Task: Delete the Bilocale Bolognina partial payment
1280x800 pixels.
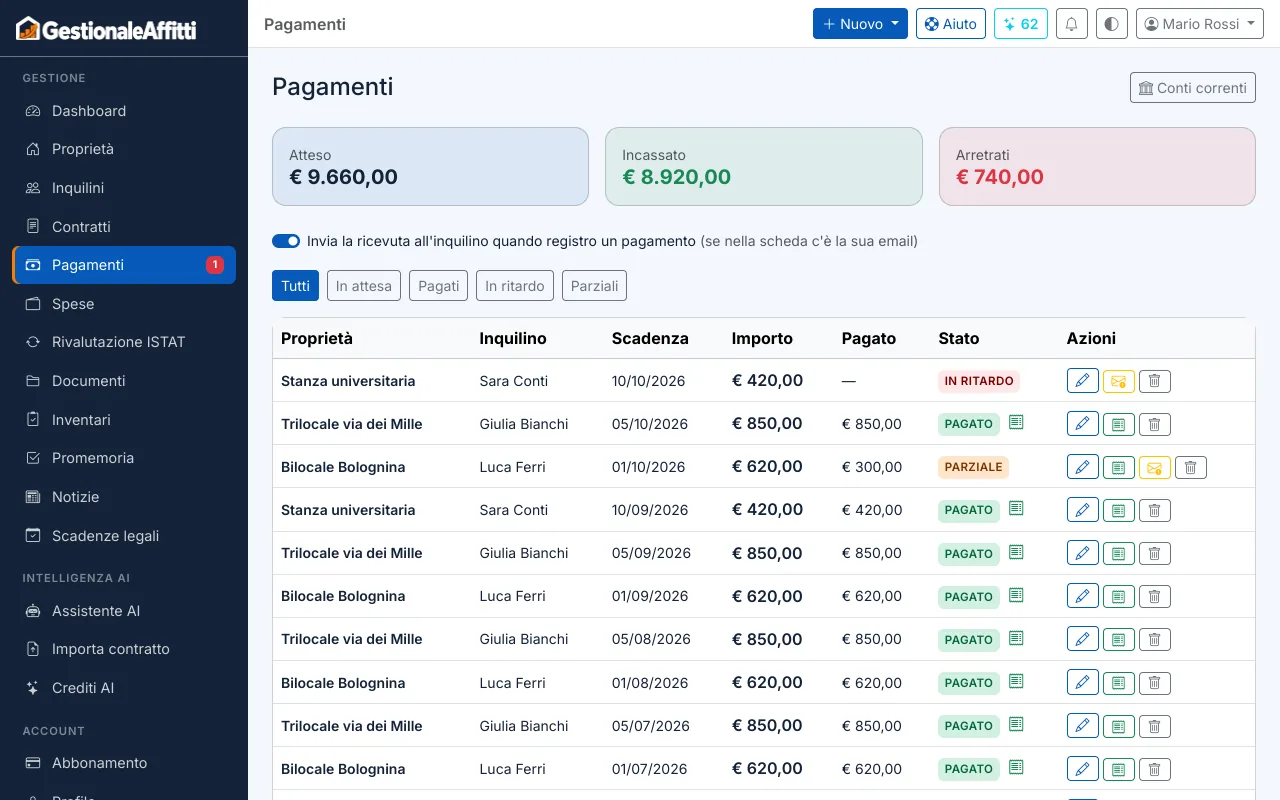Action: (1190, 467)
